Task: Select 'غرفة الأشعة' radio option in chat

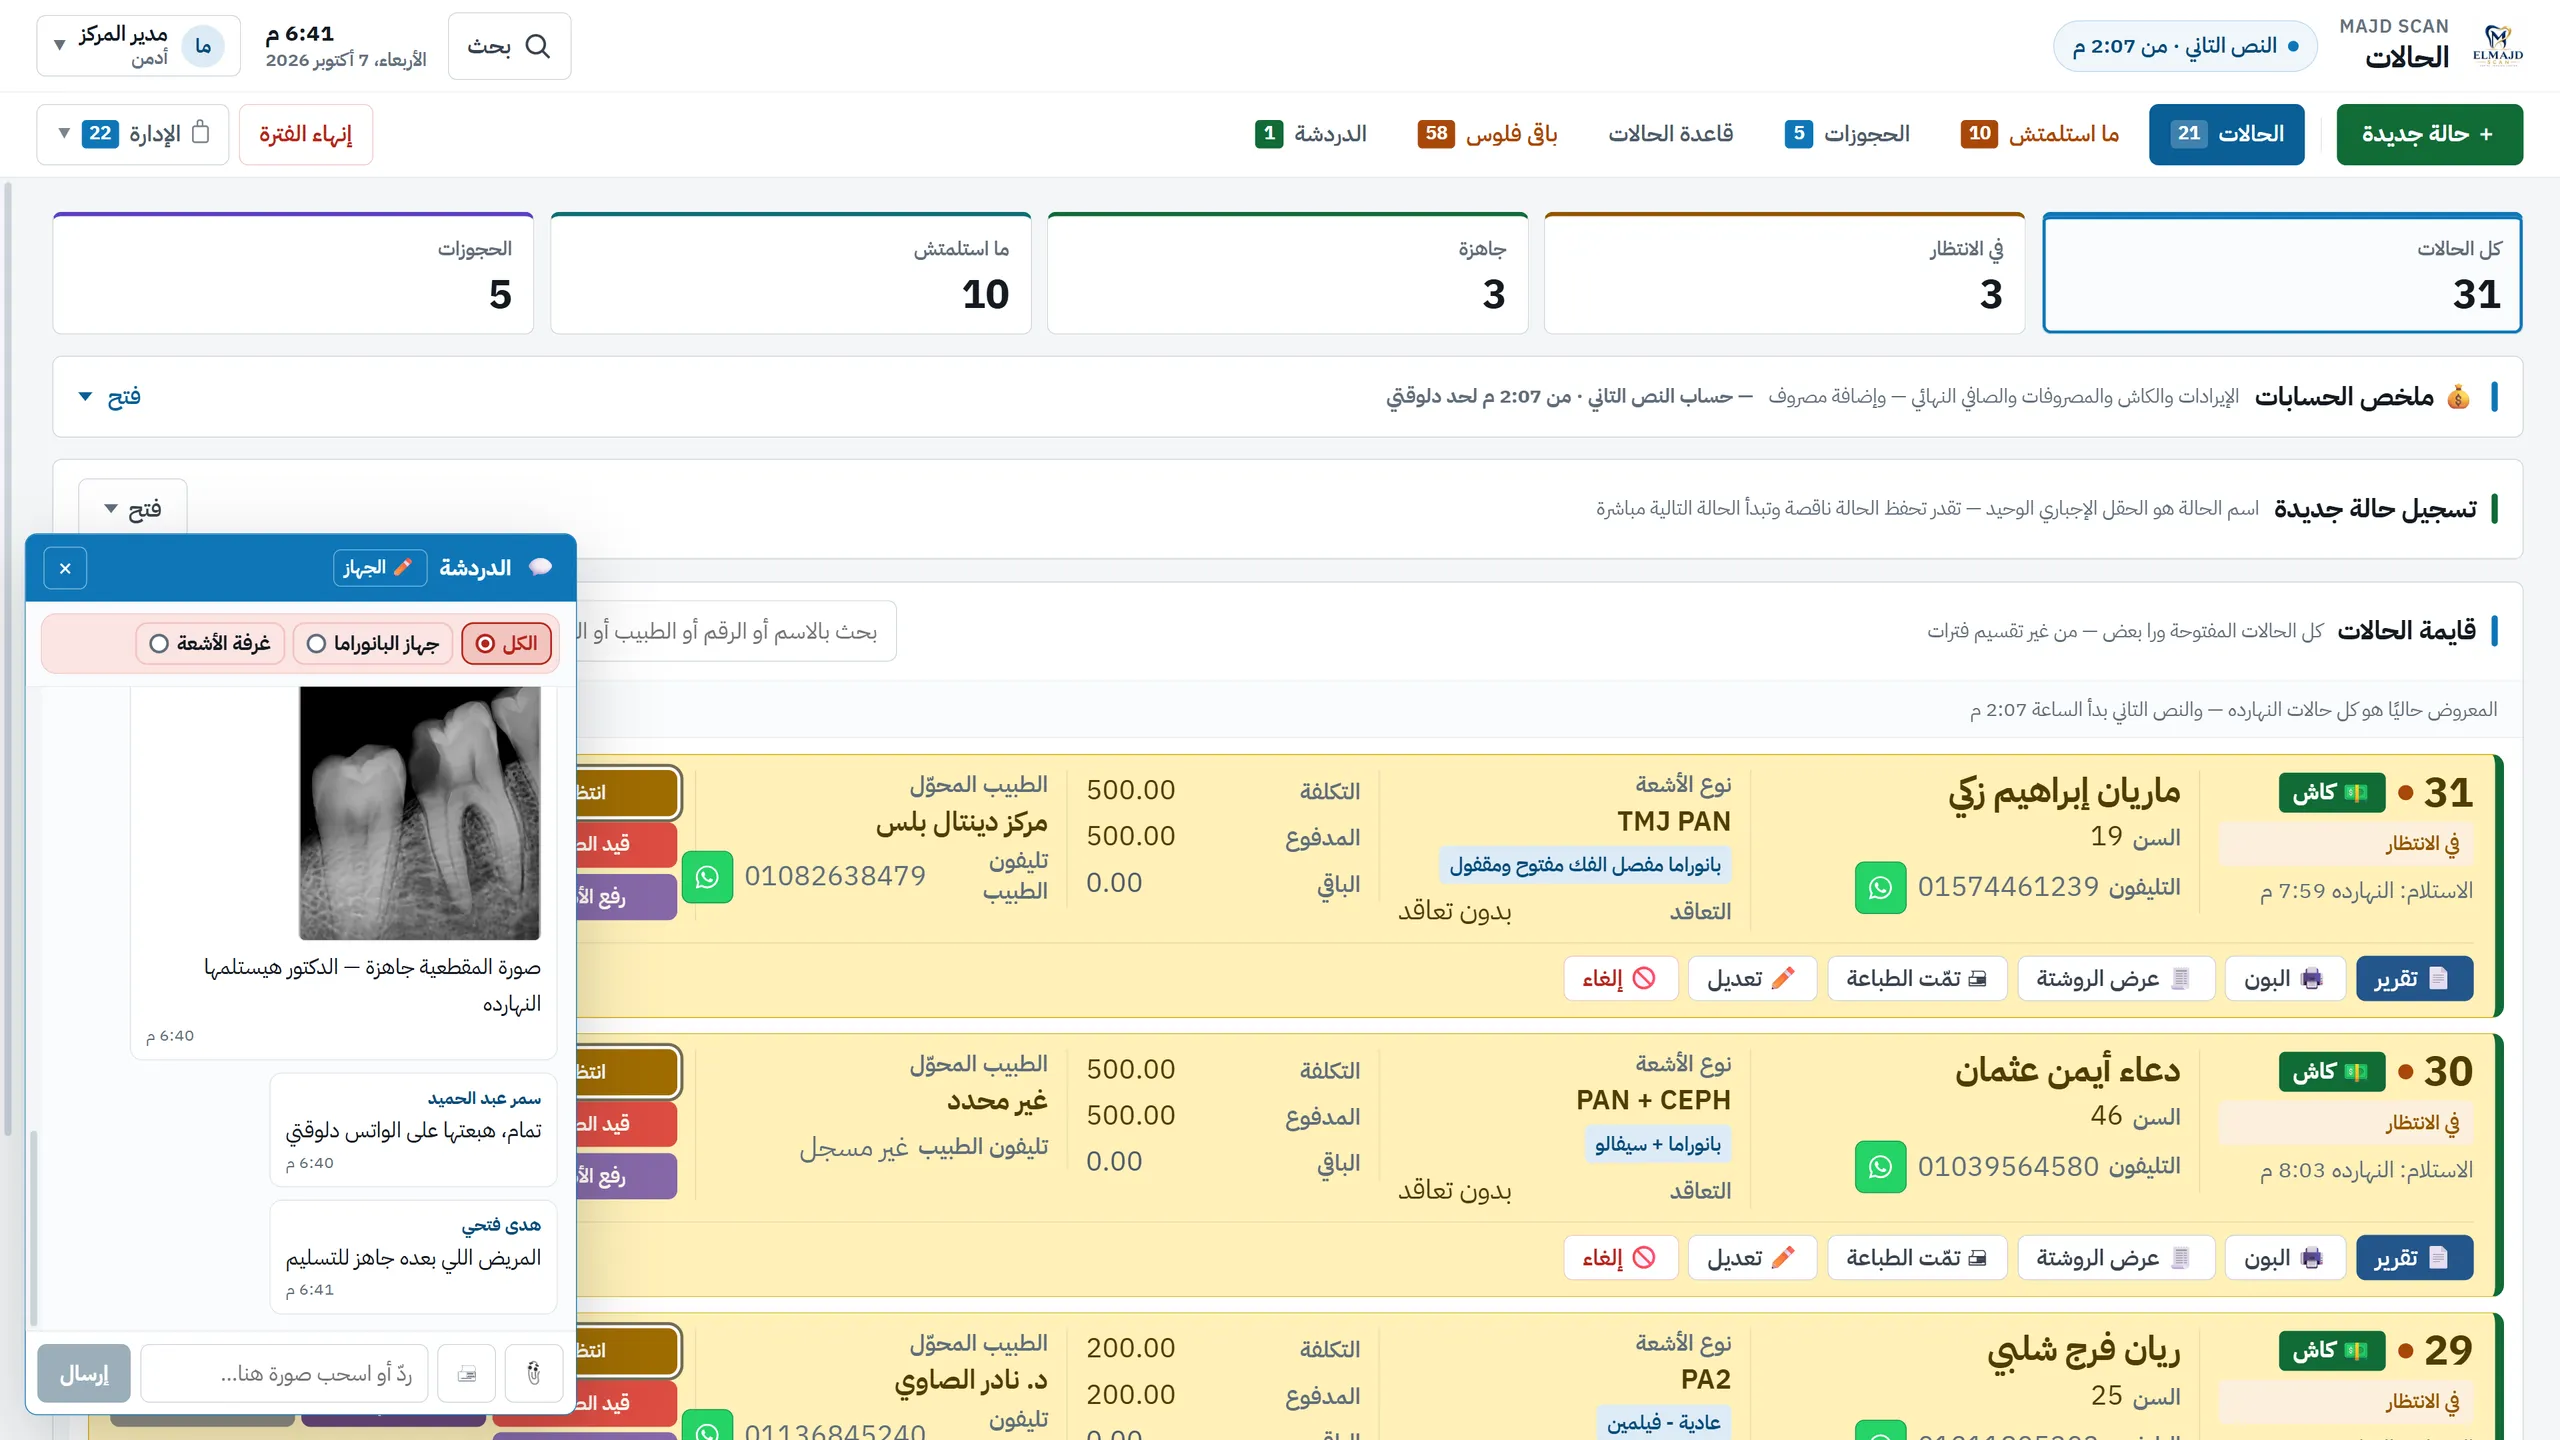Action: 209,643
